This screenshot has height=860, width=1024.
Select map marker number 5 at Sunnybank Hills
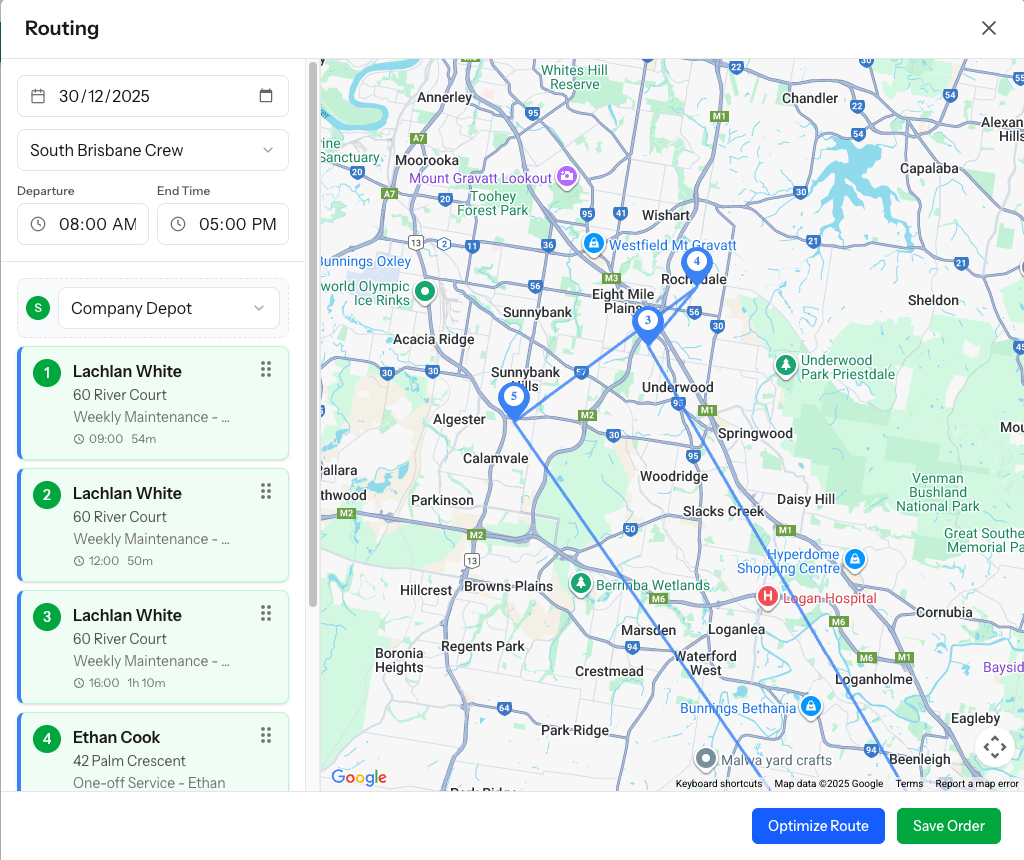[513, 398]
